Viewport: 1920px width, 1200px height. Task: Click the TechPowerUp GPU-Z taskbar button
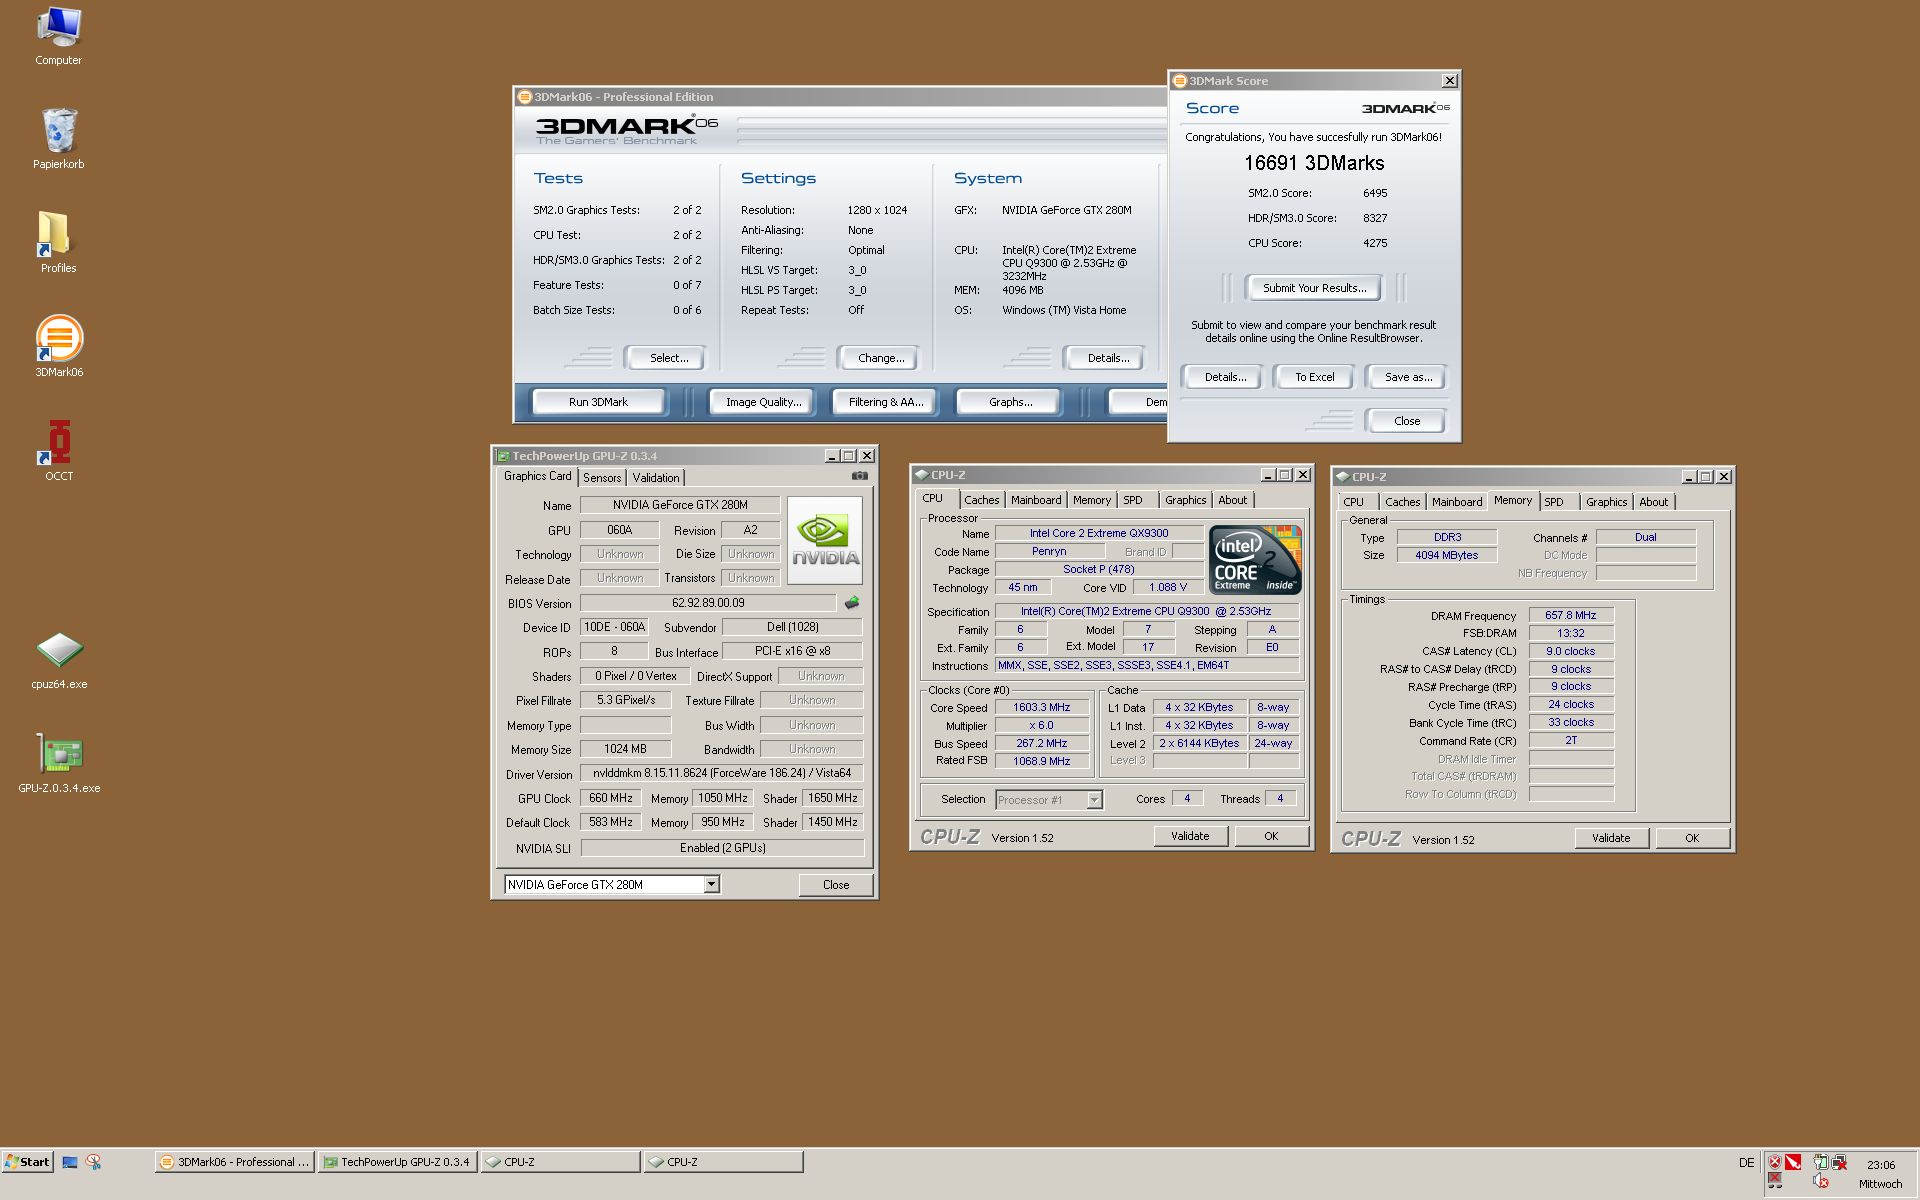[397, 1162]
